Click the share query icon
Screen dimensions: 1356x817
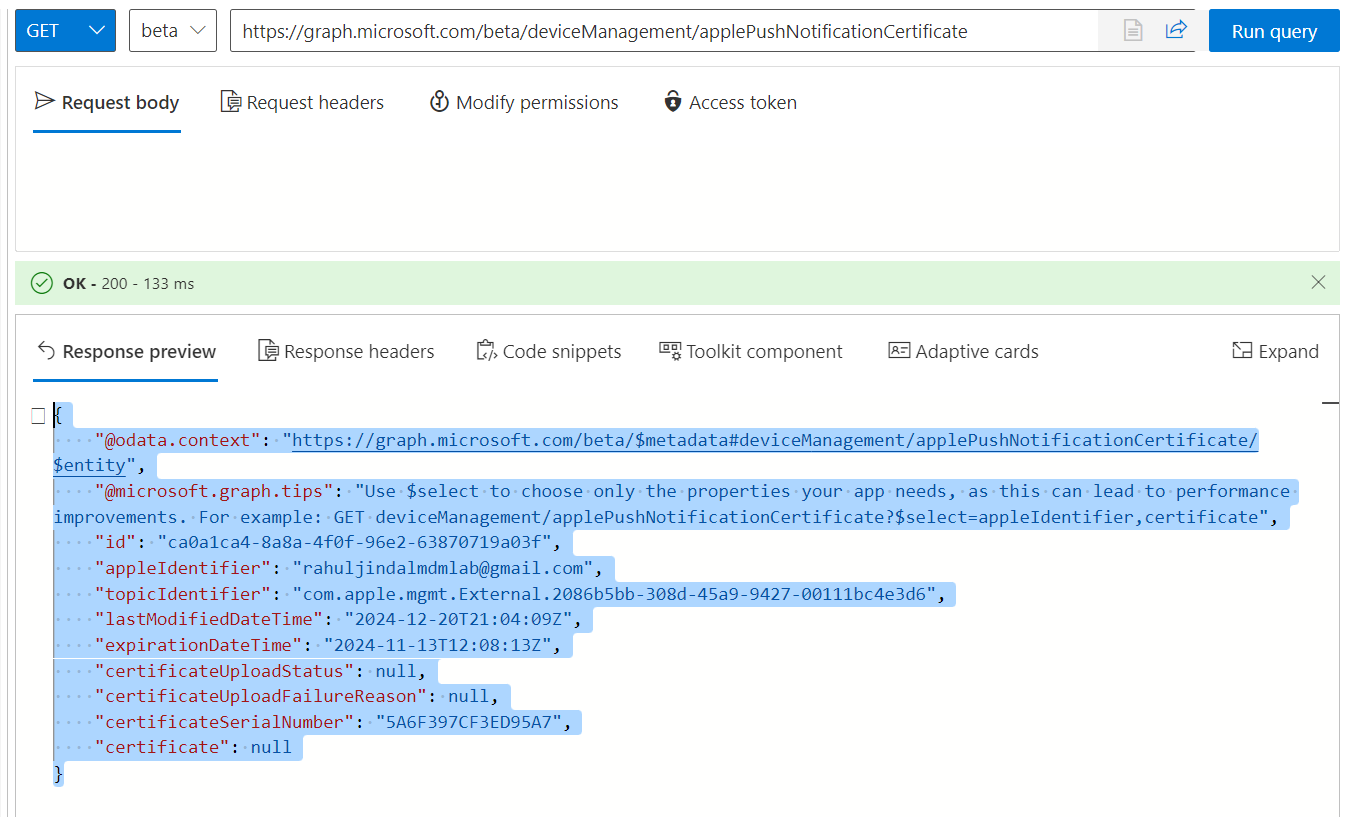[x=1176, y=31]
